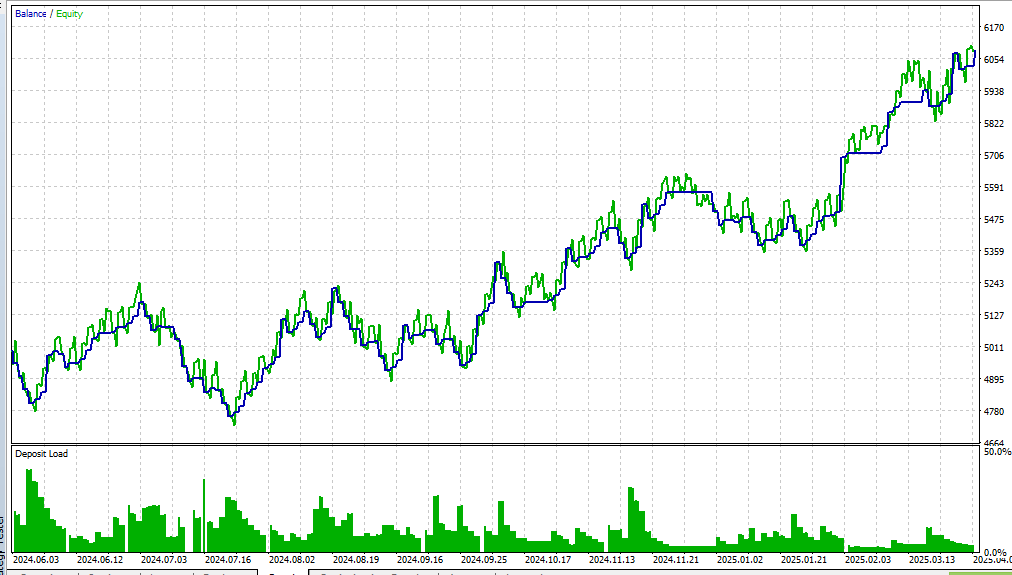Select the 5822 axis value
Image resolution: width=1012 pixels, height=575 pixels.
coord(994,123)
